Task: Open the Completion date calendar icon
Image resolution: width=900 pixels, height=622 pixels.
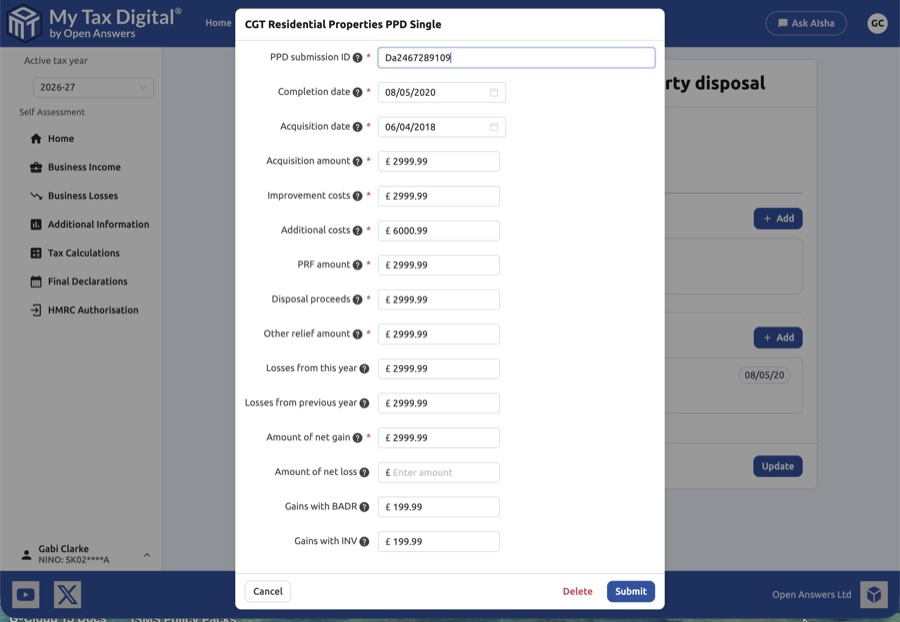Action: (x=494, y=93)
